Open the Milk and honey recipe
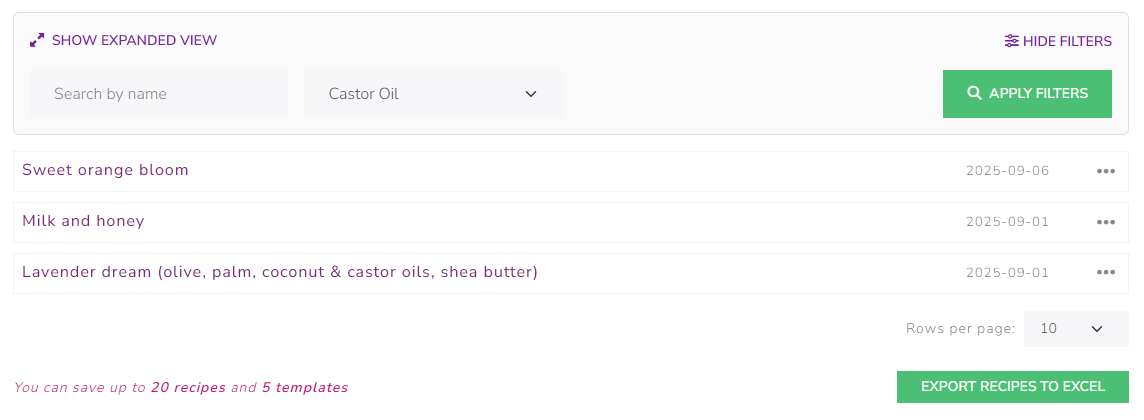 [x=83, y=221]
